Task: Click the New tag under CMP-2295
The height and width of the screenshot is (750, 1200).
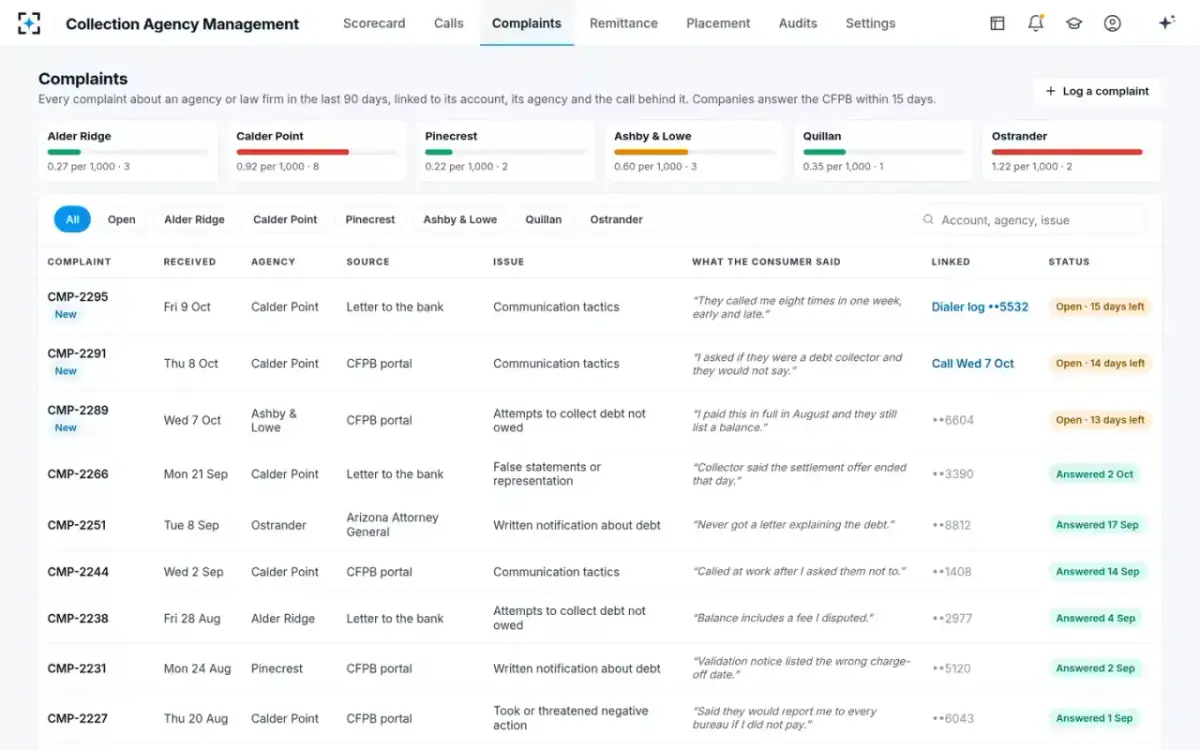Action: [66, 314]
